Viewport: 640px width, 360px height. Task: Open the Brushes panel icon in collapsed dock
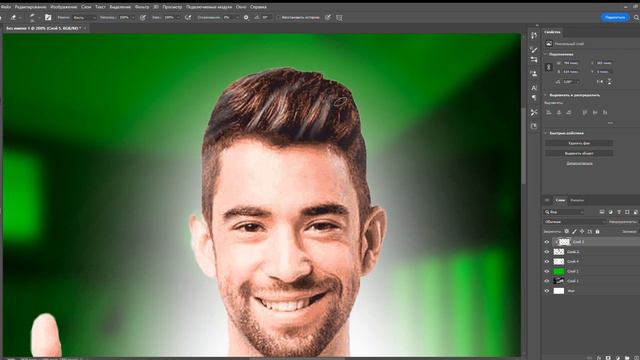(x=534, y=50)
